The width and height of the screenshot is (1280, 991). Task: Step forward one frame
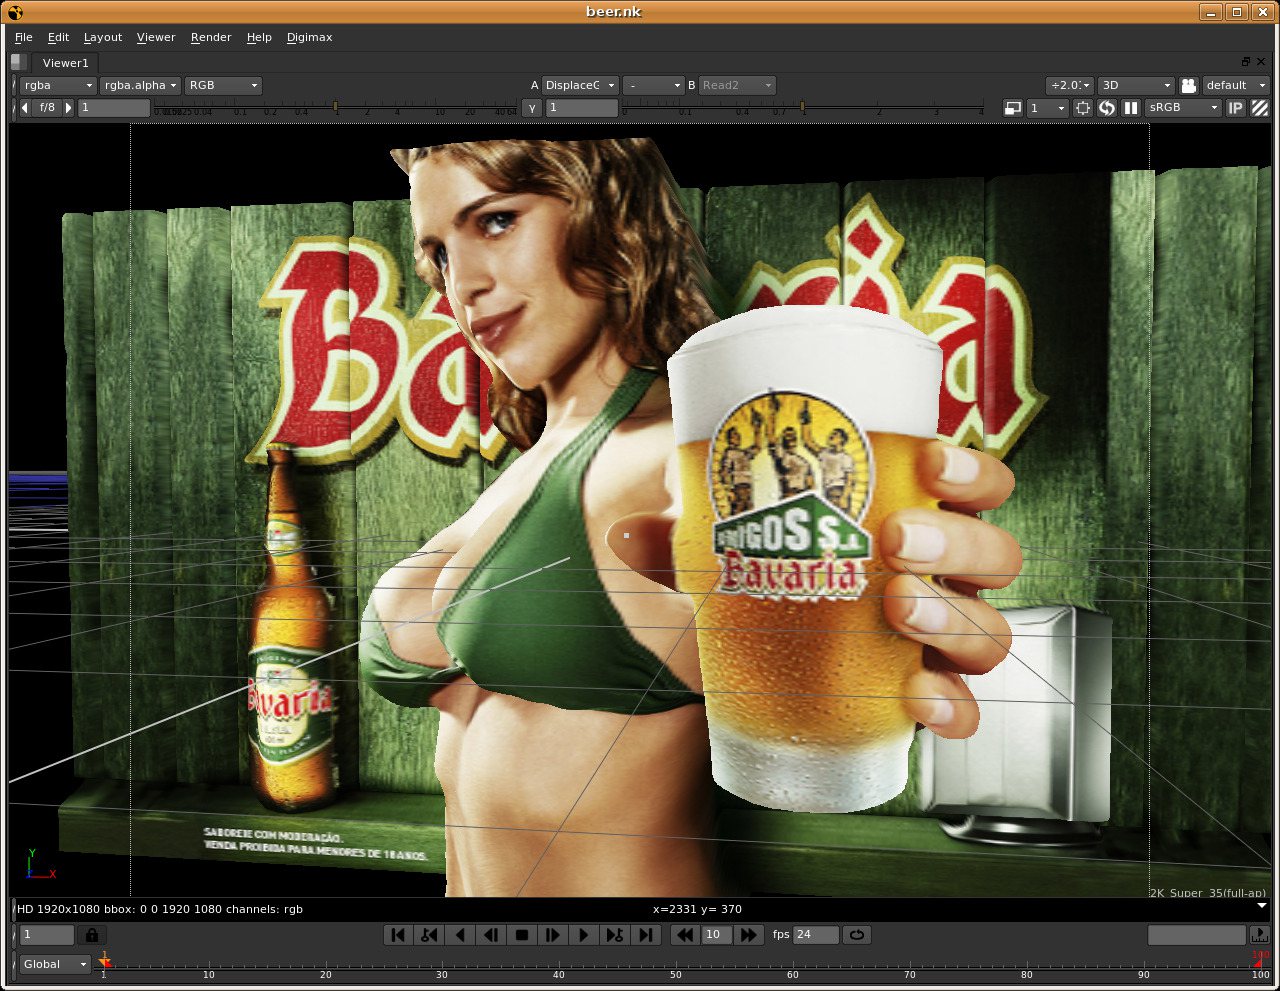(x=553, y=935)
